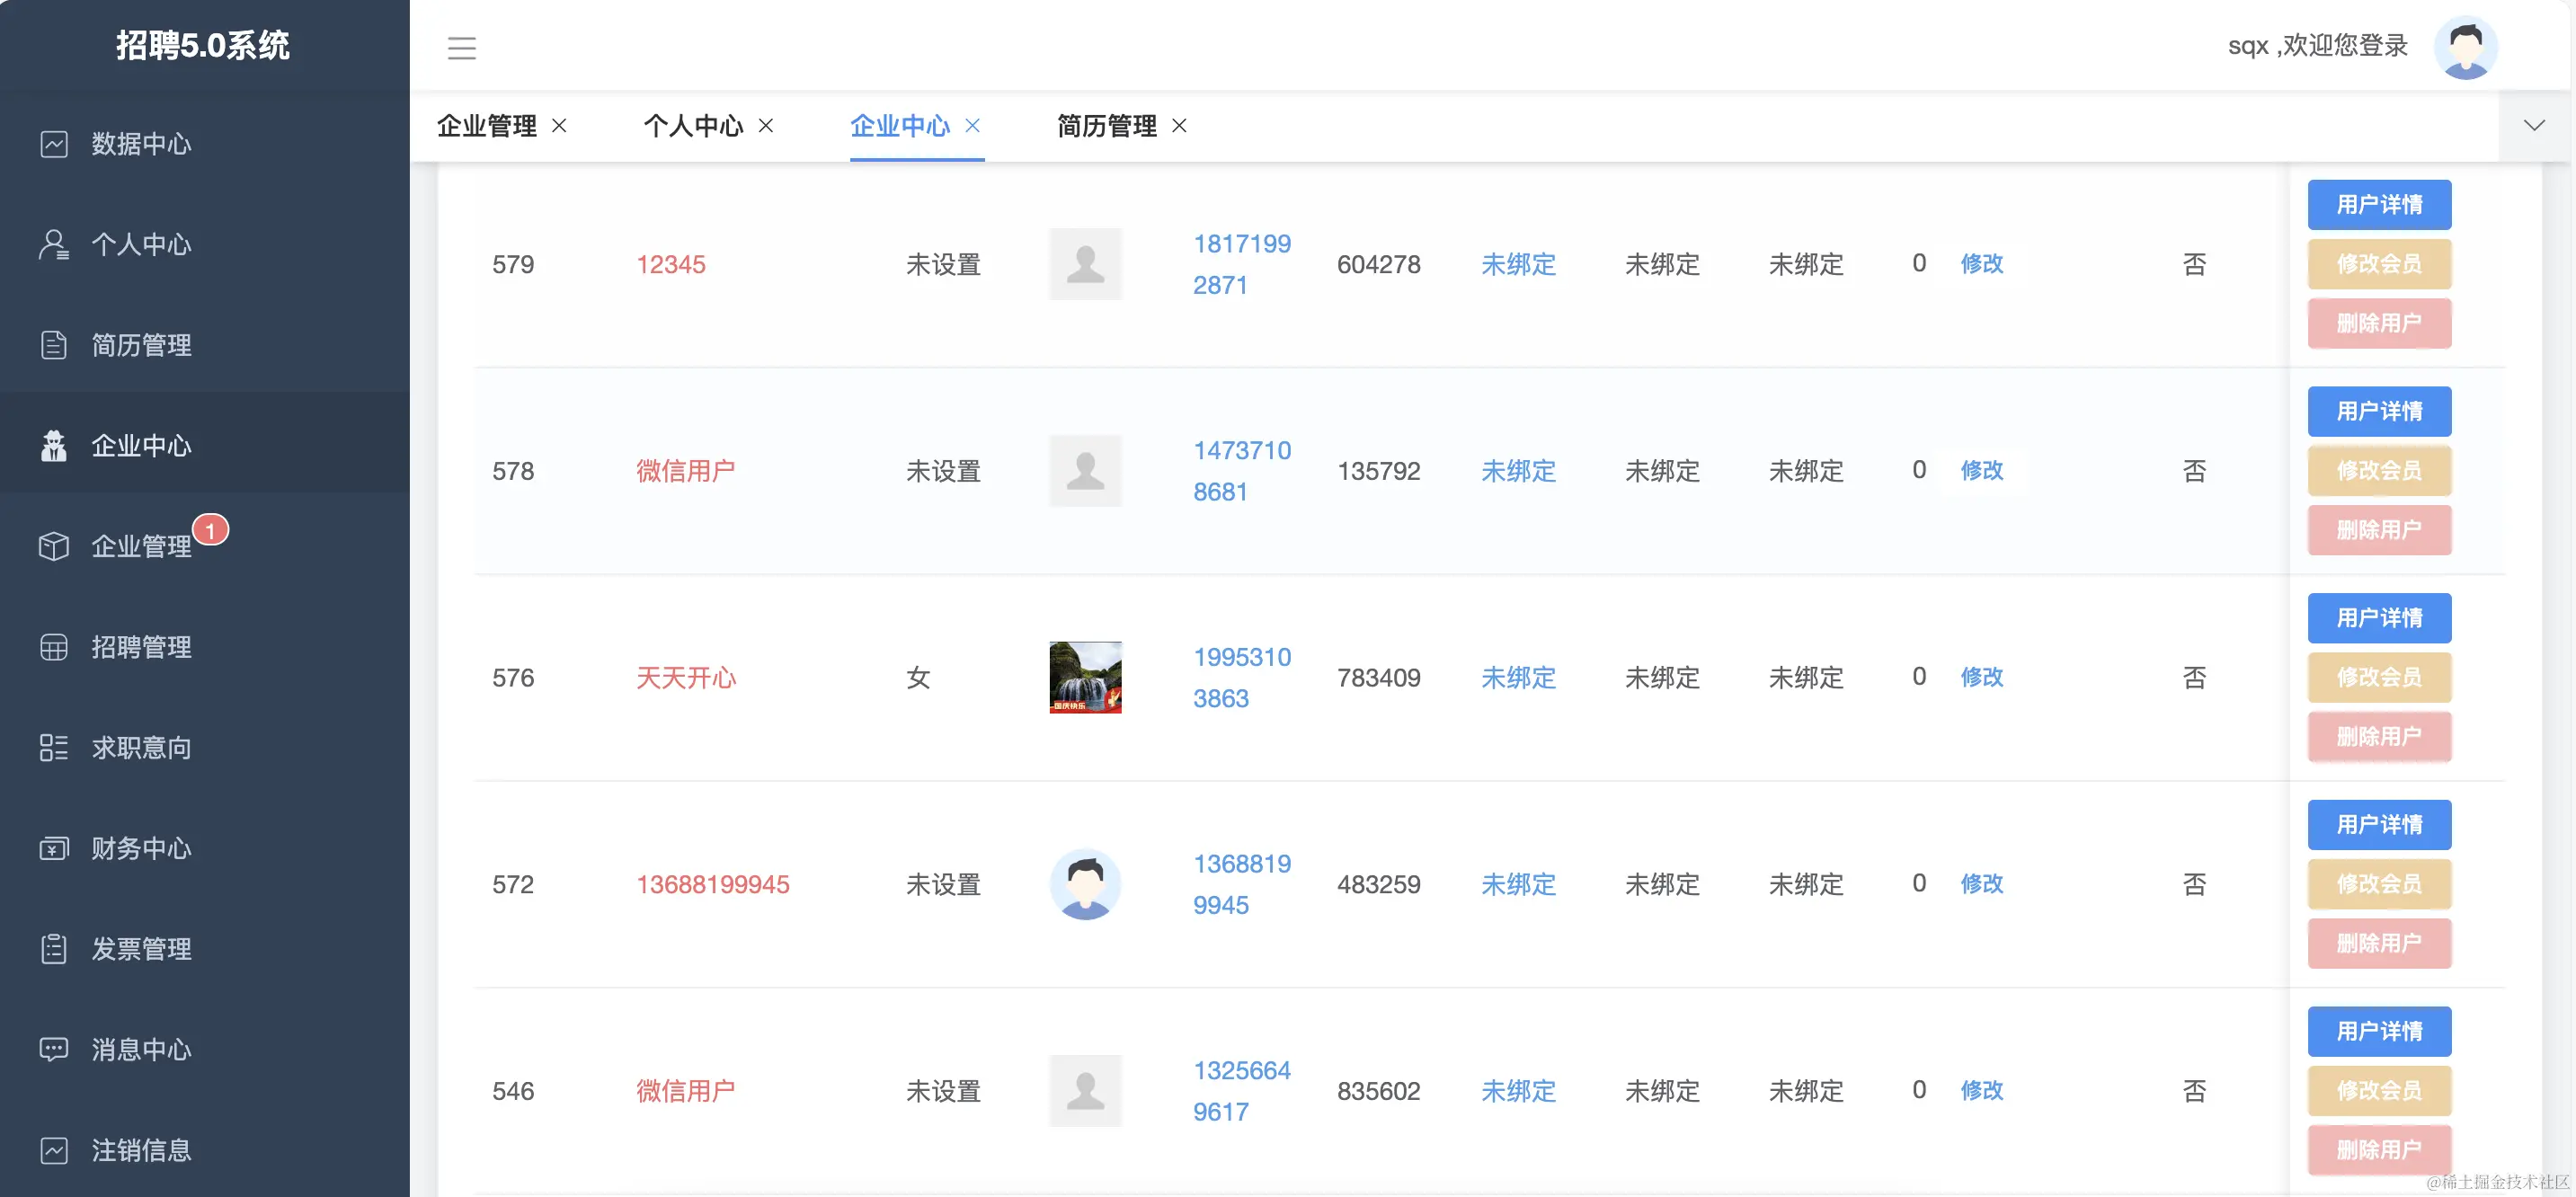Open 企业管理 sidebar item with badge
This screenshot has height=1197, width=2576.
tap(141, 546)
